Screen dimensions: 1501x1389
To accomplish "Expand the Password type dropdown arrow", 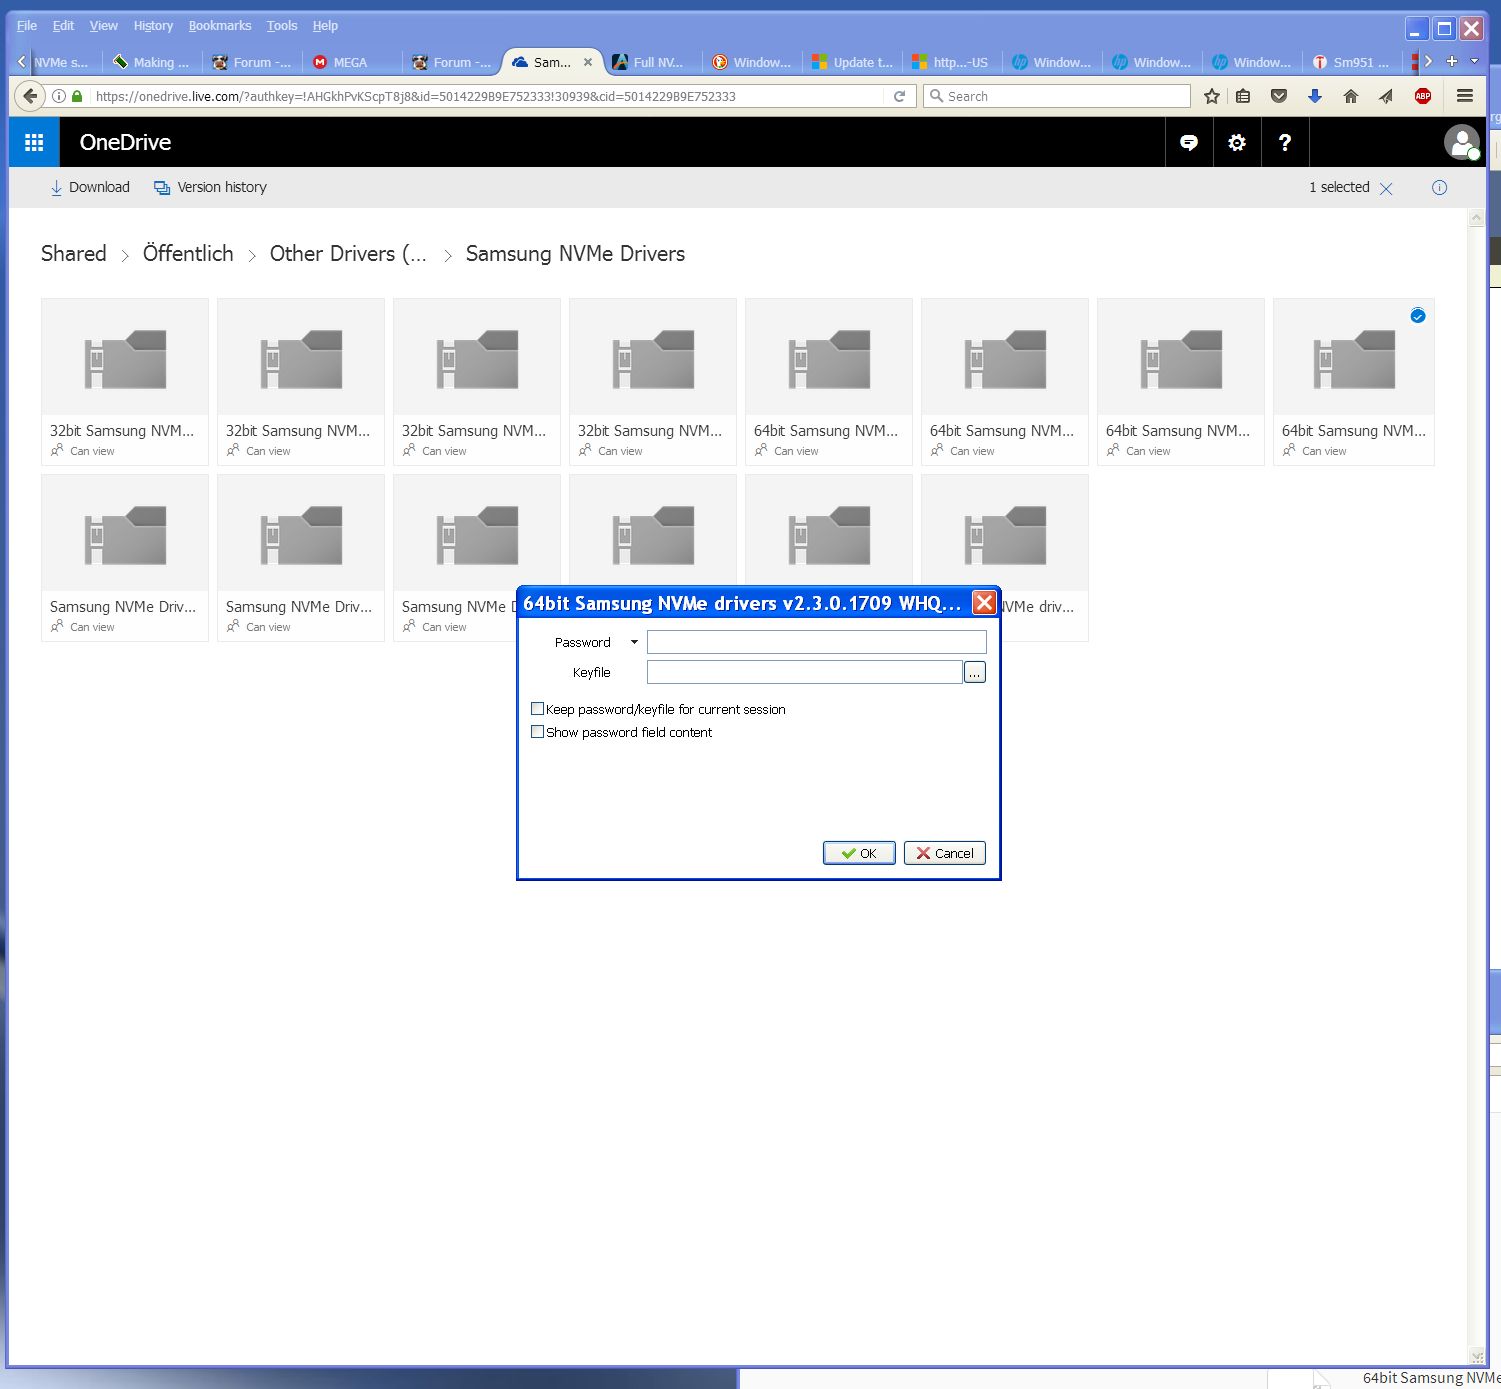I will pos(634,642).
